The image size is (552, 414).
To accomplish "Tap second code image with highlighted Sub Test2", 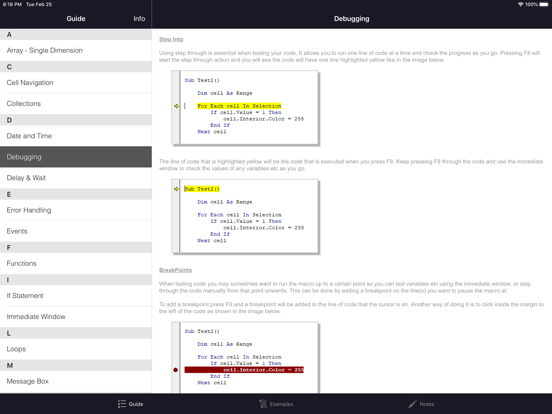I will pos(245,217).
